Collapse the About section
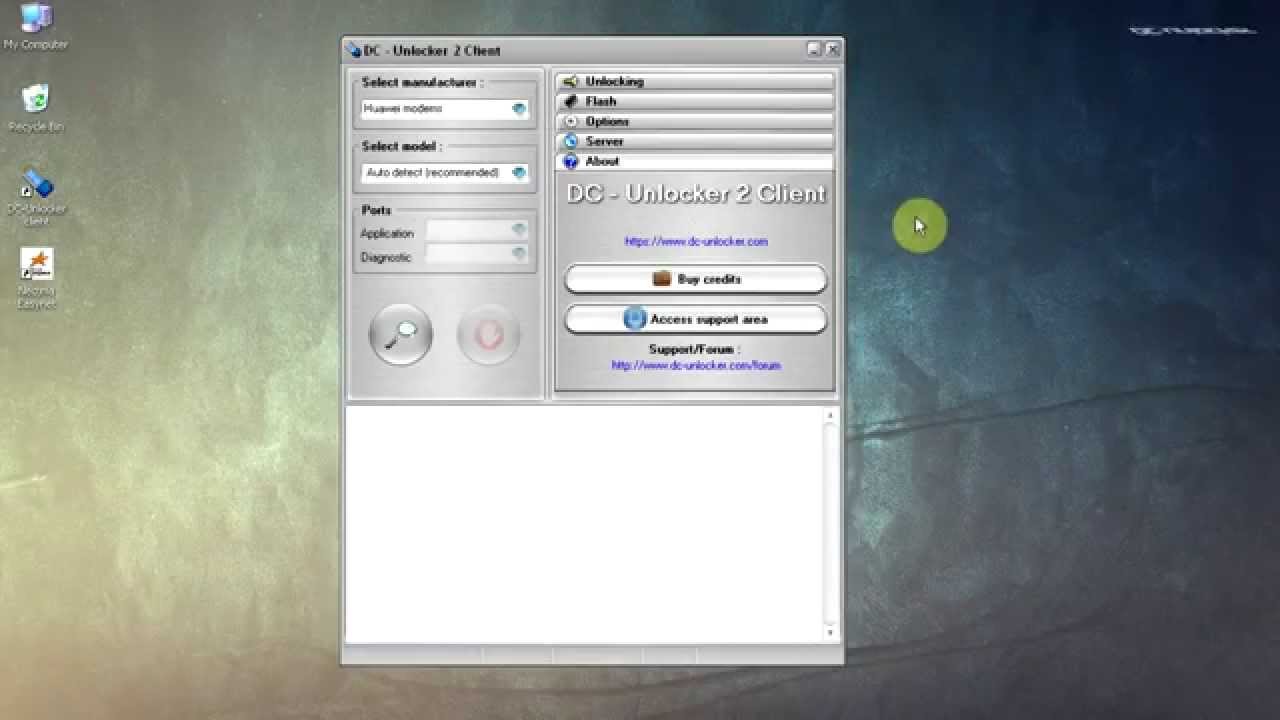This screenshot has height=720, width=1280. [x=695, y=161]
